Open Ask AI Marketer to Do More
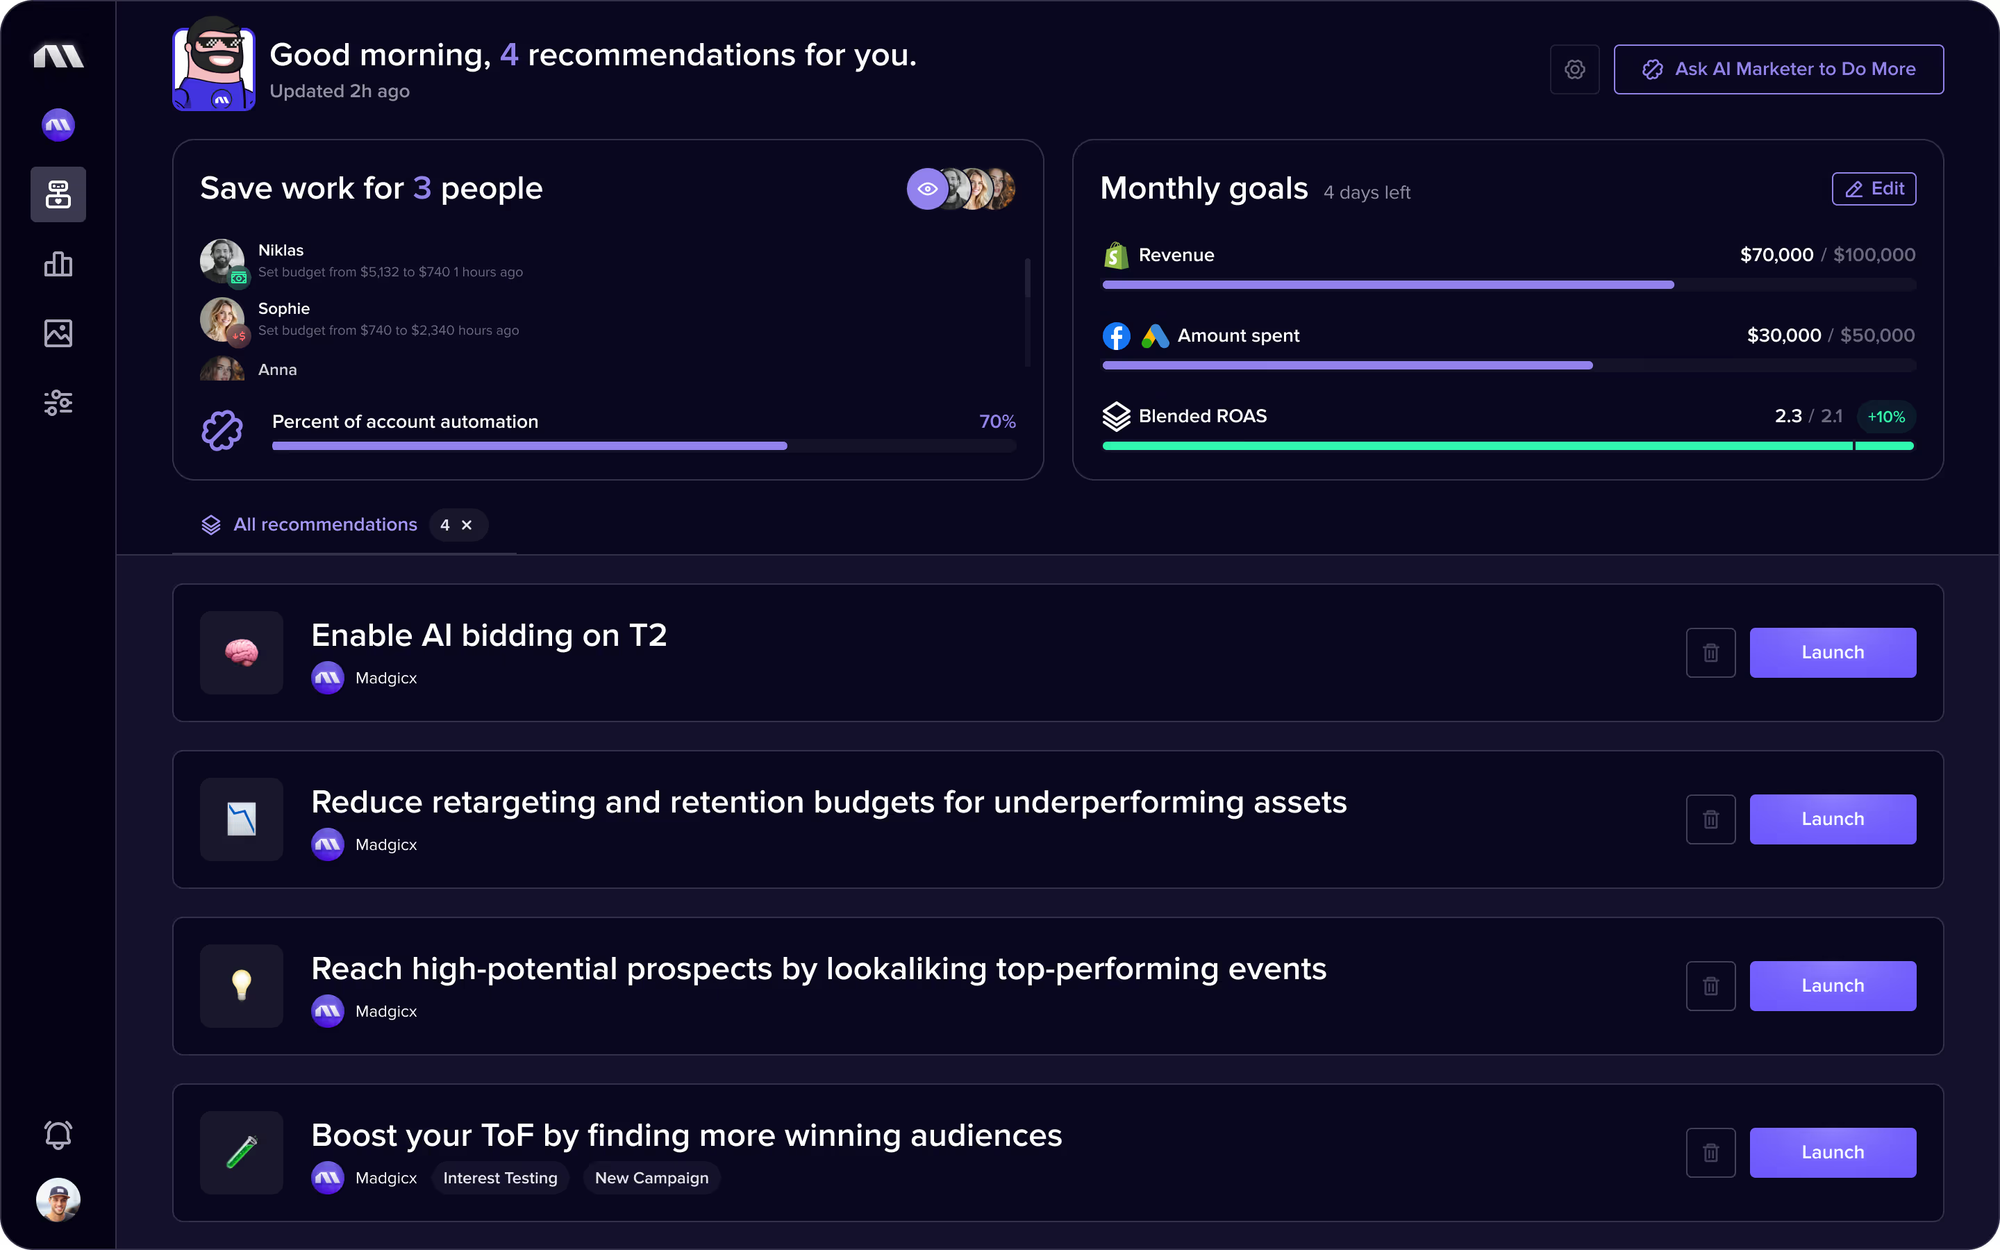The image size is (2000, 1250). click(x=1778, y=69)
